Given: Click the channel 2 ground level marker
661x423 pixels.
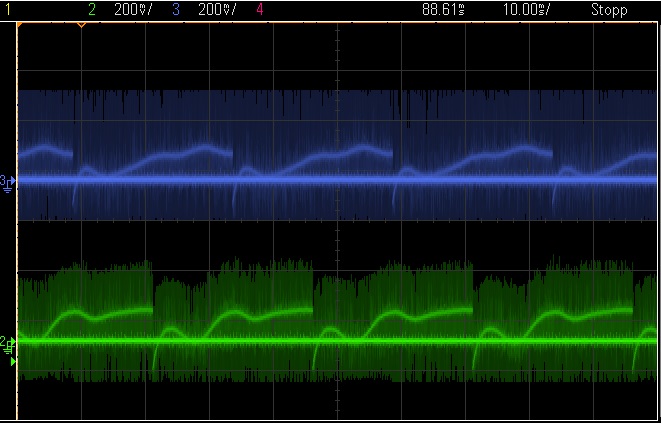Looking at the screenshot, I should [x=8, y=345].
